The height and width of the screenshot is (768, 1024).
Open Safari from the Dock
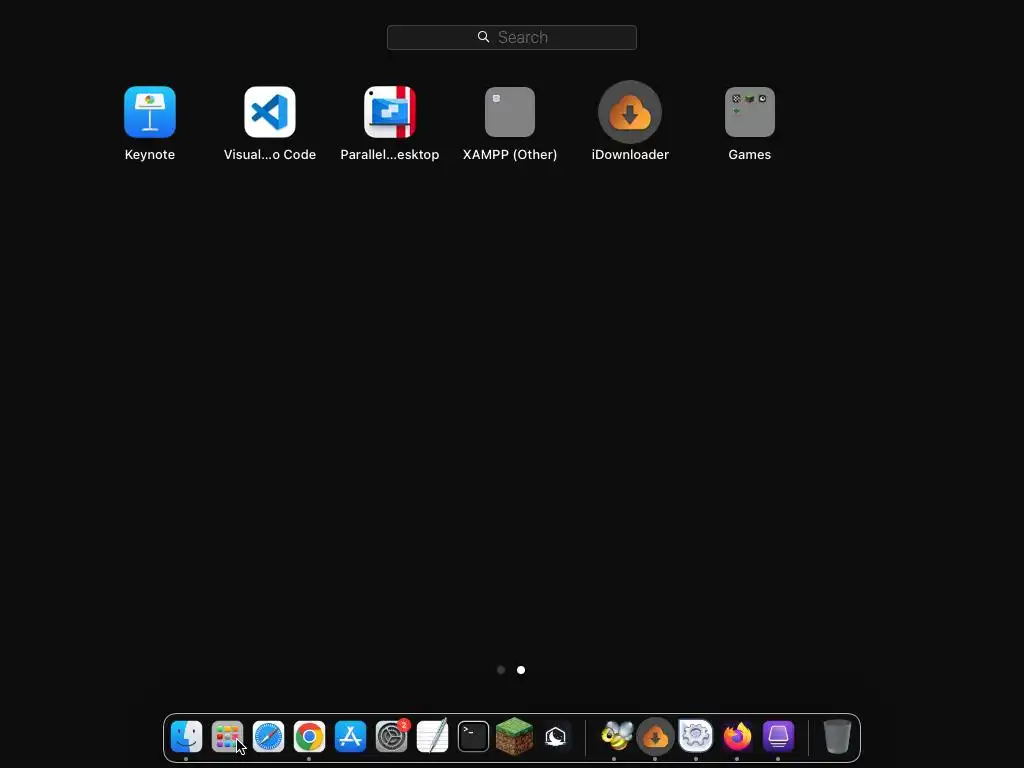point(268,737)
